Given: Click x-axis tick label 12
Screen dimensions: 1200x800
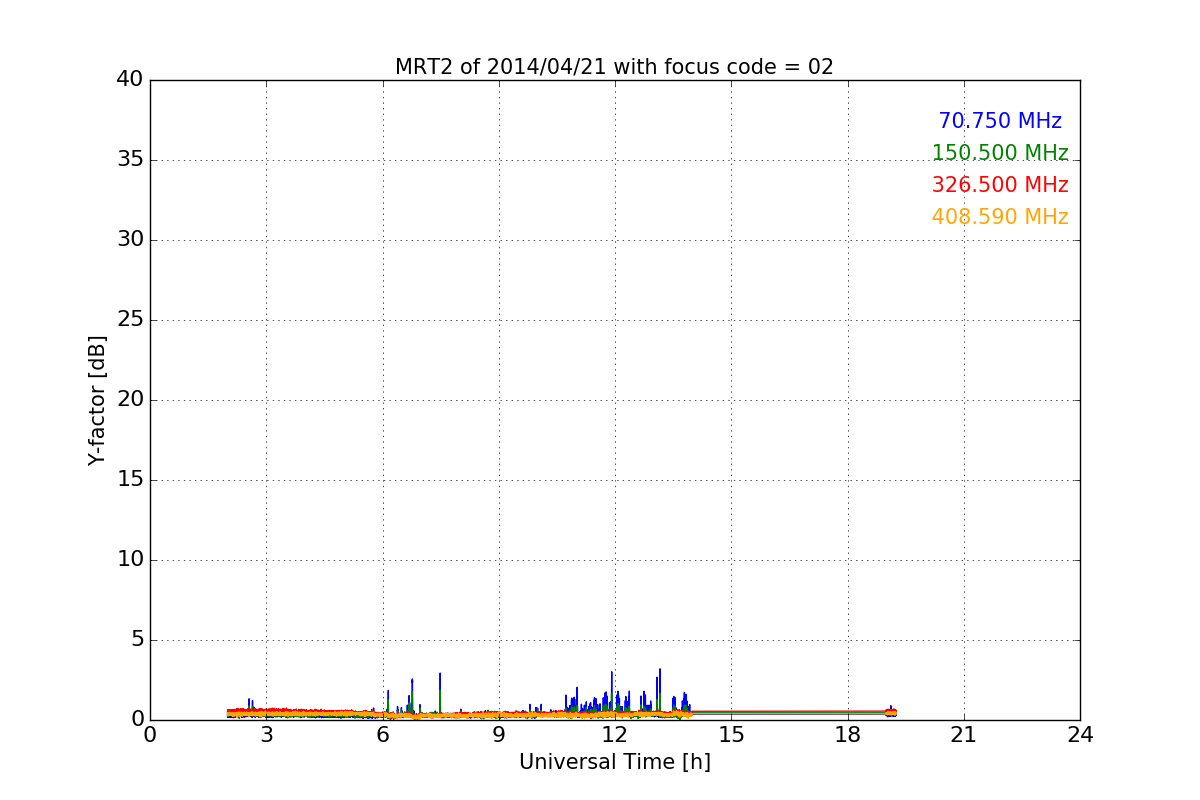Looking at the screenshot, I should point(615,735).
